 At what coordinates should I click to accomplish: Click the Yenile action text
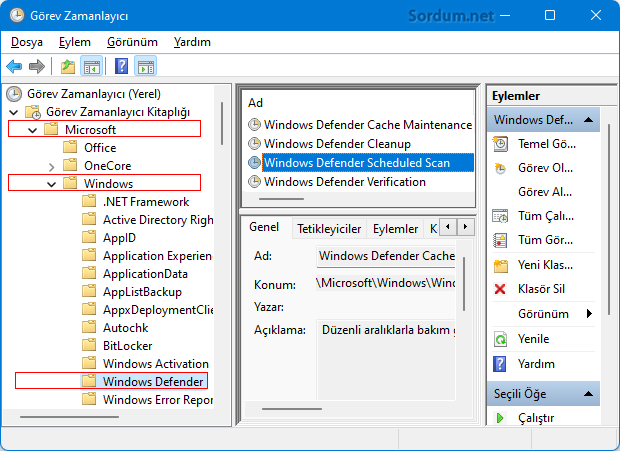click(x=533, y=339)
